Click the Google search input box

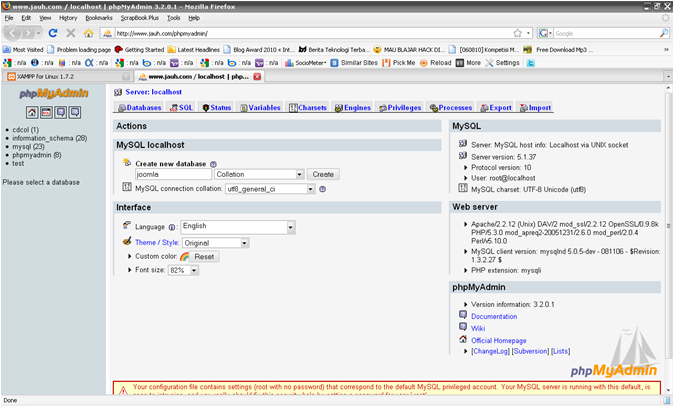pos(606,33)
